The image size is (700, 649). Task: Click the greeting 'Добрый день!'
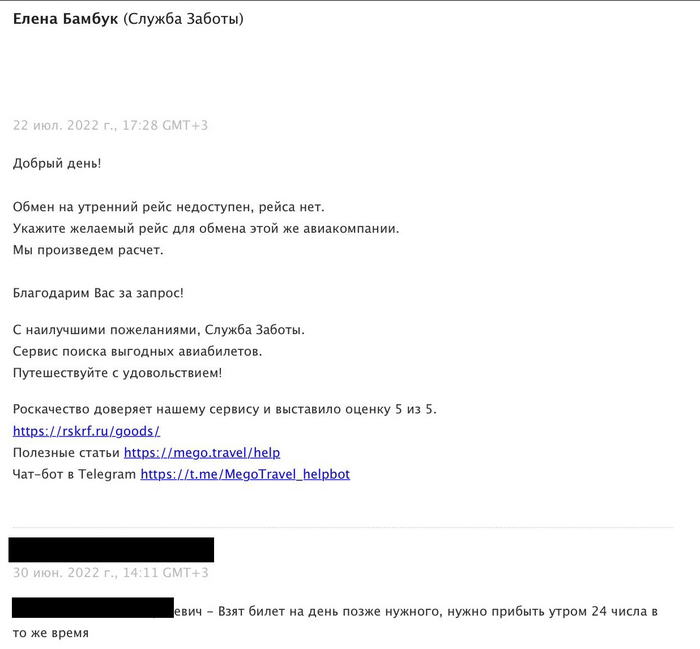point(57,162)
